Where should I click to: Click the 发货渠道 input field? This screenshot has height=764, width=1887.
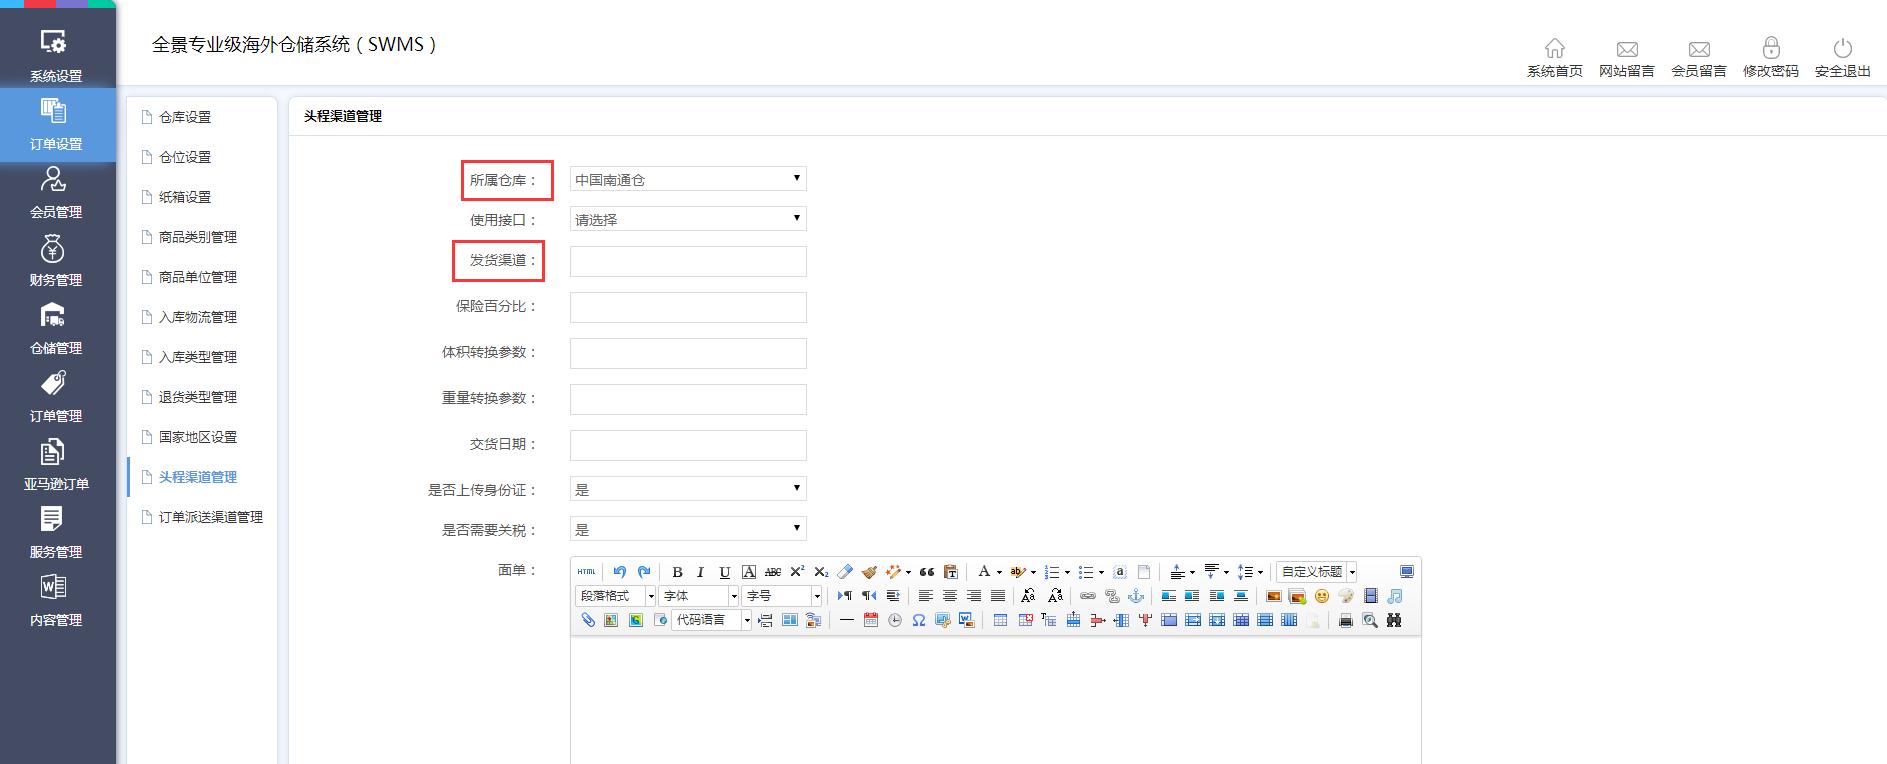point(688,262)
